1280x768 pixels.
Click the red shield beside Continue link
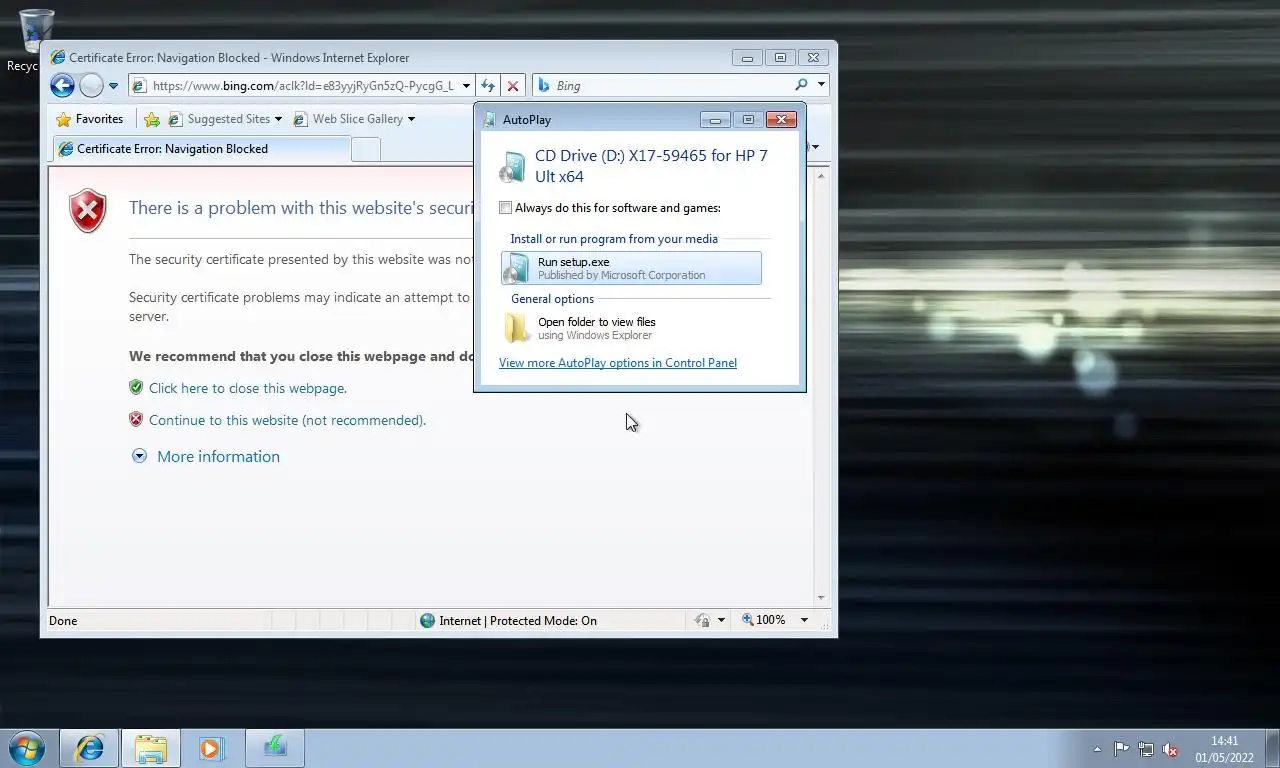[136, 419]
